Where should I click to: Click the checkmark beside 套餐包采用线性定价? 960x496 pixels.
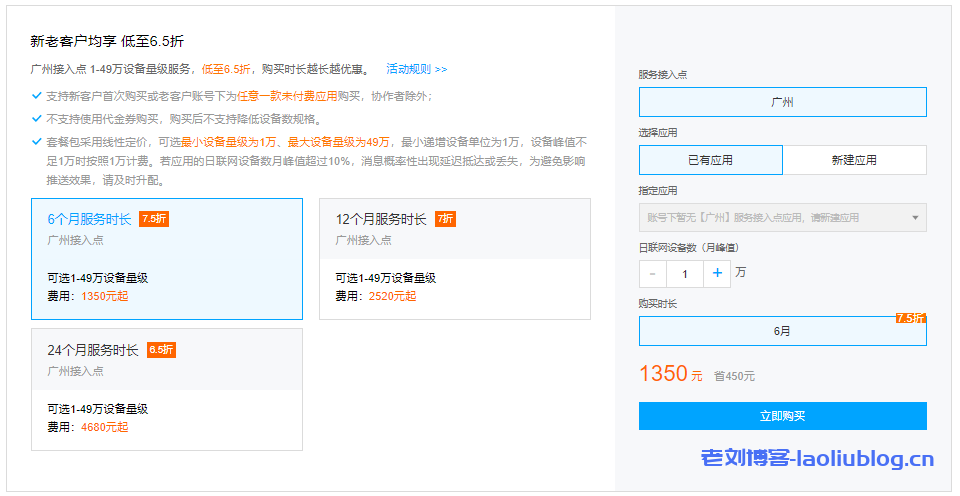pos(37,142)
